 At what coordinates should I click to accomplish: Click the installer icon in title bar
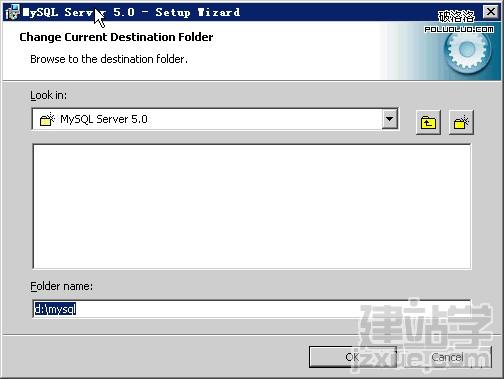point(13,12)
